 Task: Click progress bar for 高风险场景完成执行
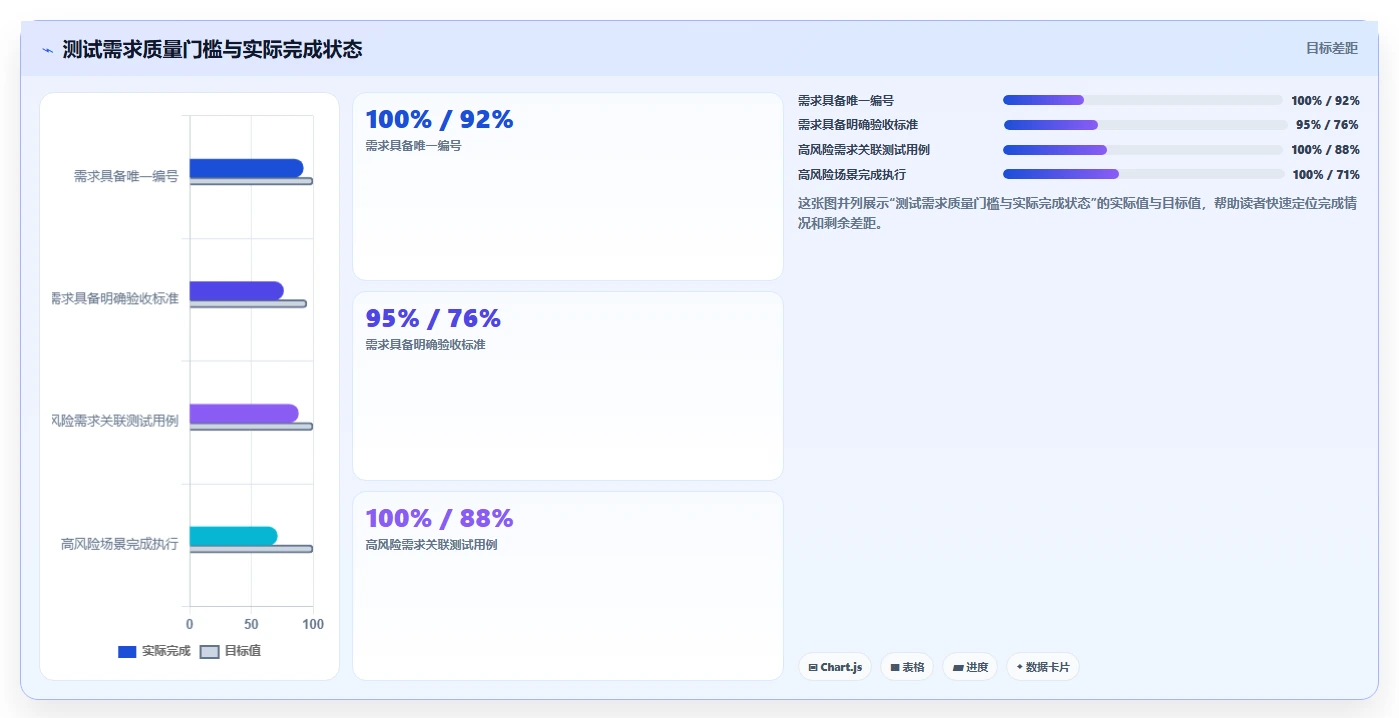click(1143, 174)
